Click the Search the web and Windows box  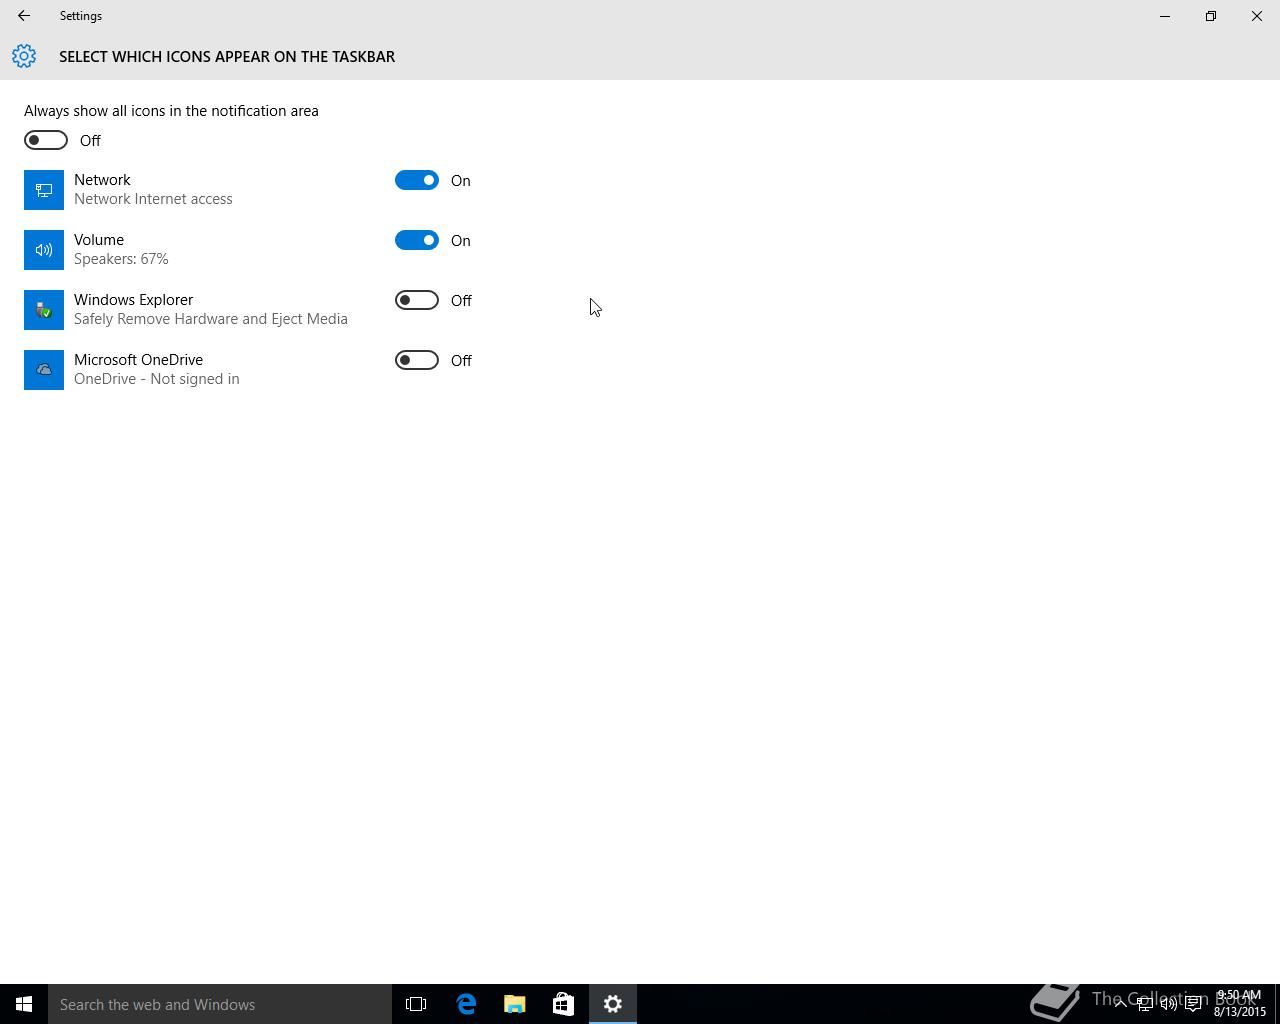point(220,1004)
